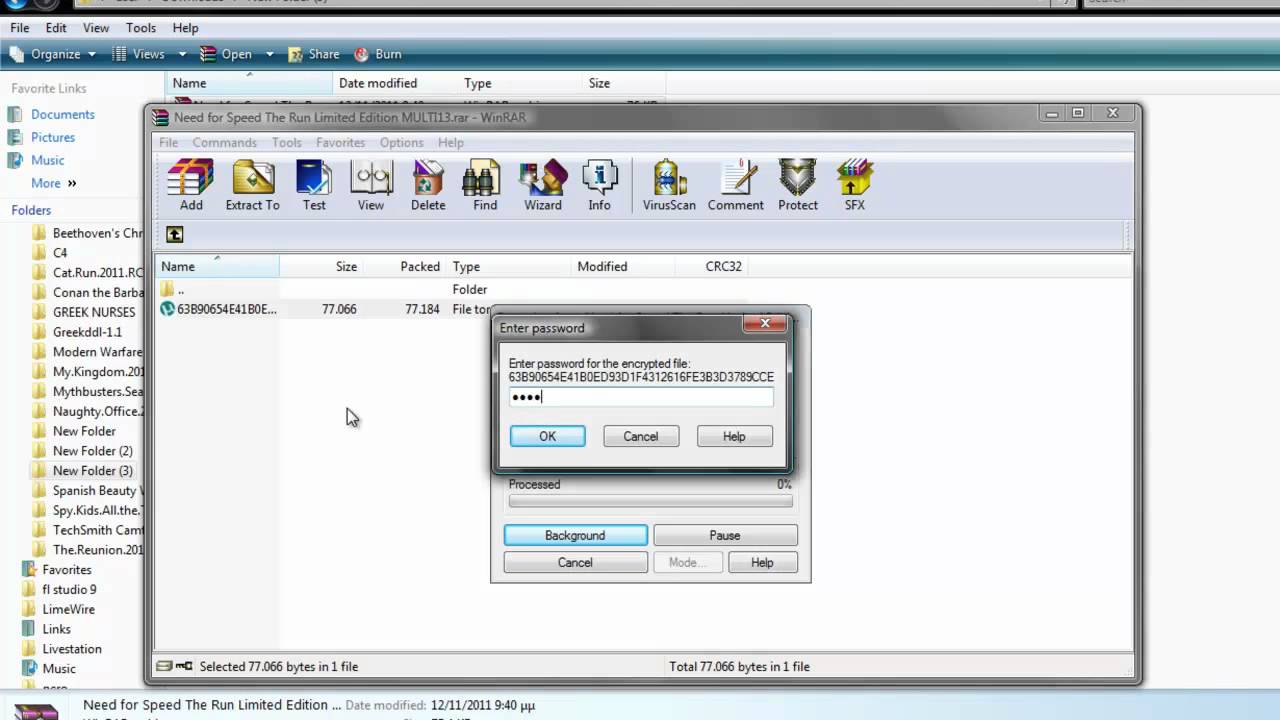This screenshot has height=720, width=1280.
Task: Cancel the extraction progress dialog
Action: (x=575, y=562)
